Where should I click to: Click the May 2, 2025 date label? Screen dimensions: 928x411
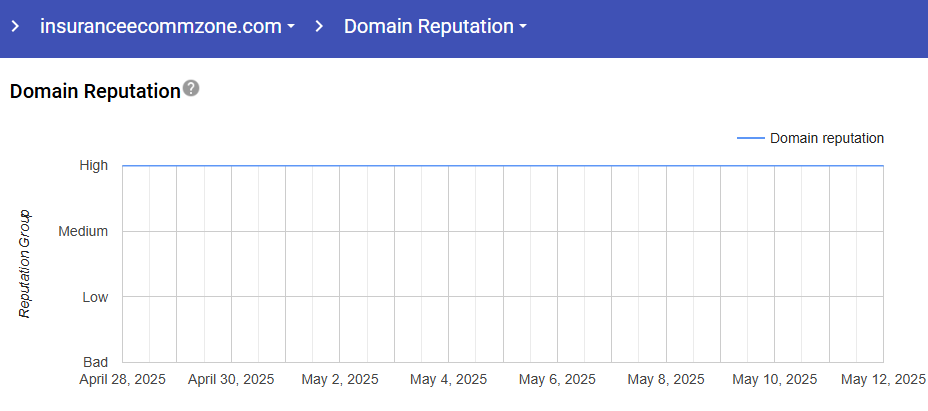coord(340,380)
